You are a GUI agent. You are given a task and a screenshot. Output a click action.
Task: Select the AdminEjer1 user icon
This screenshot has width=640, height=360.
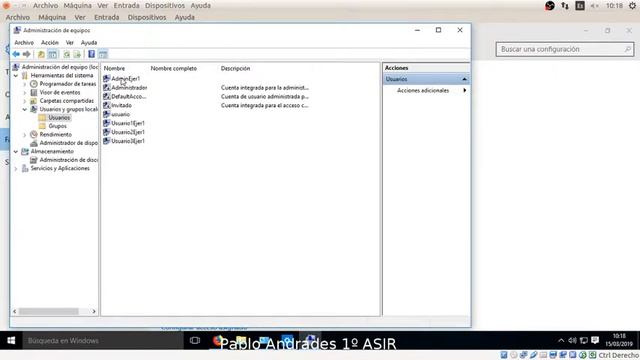[107, 78]
